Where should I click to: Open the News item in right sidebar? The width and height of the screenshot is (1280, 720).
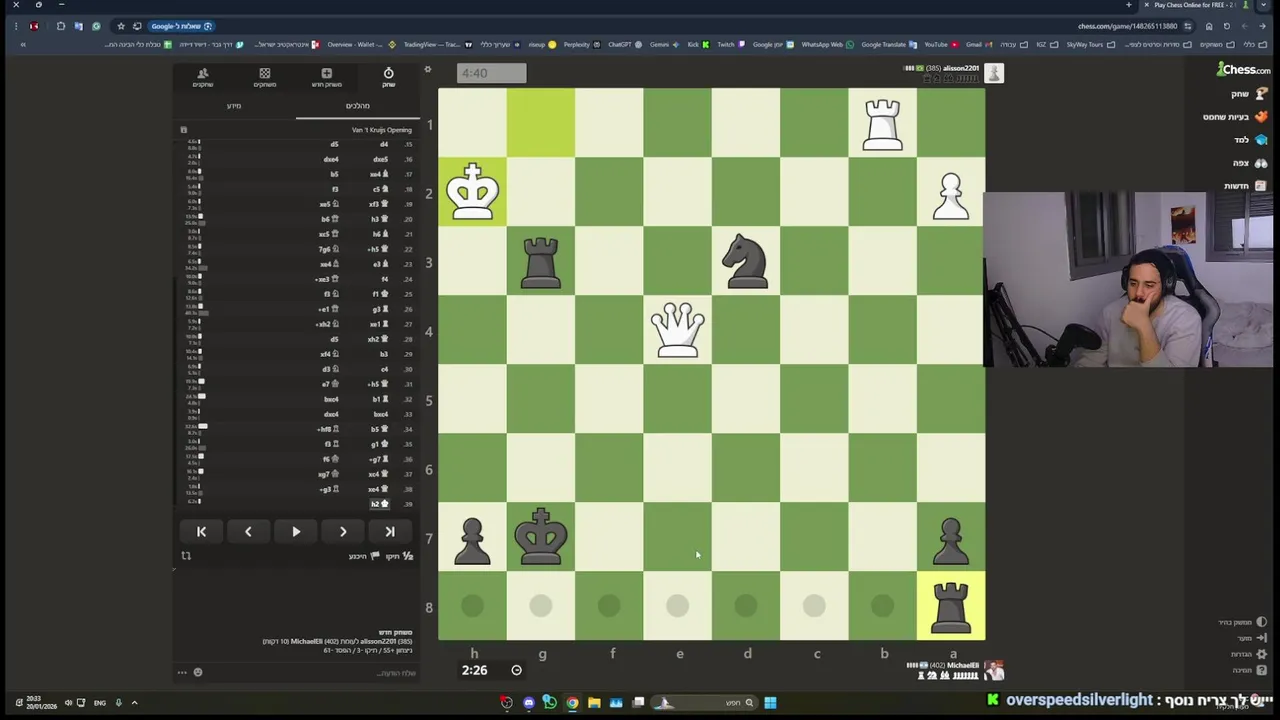pyautogui.click(x=1245, y=186)
